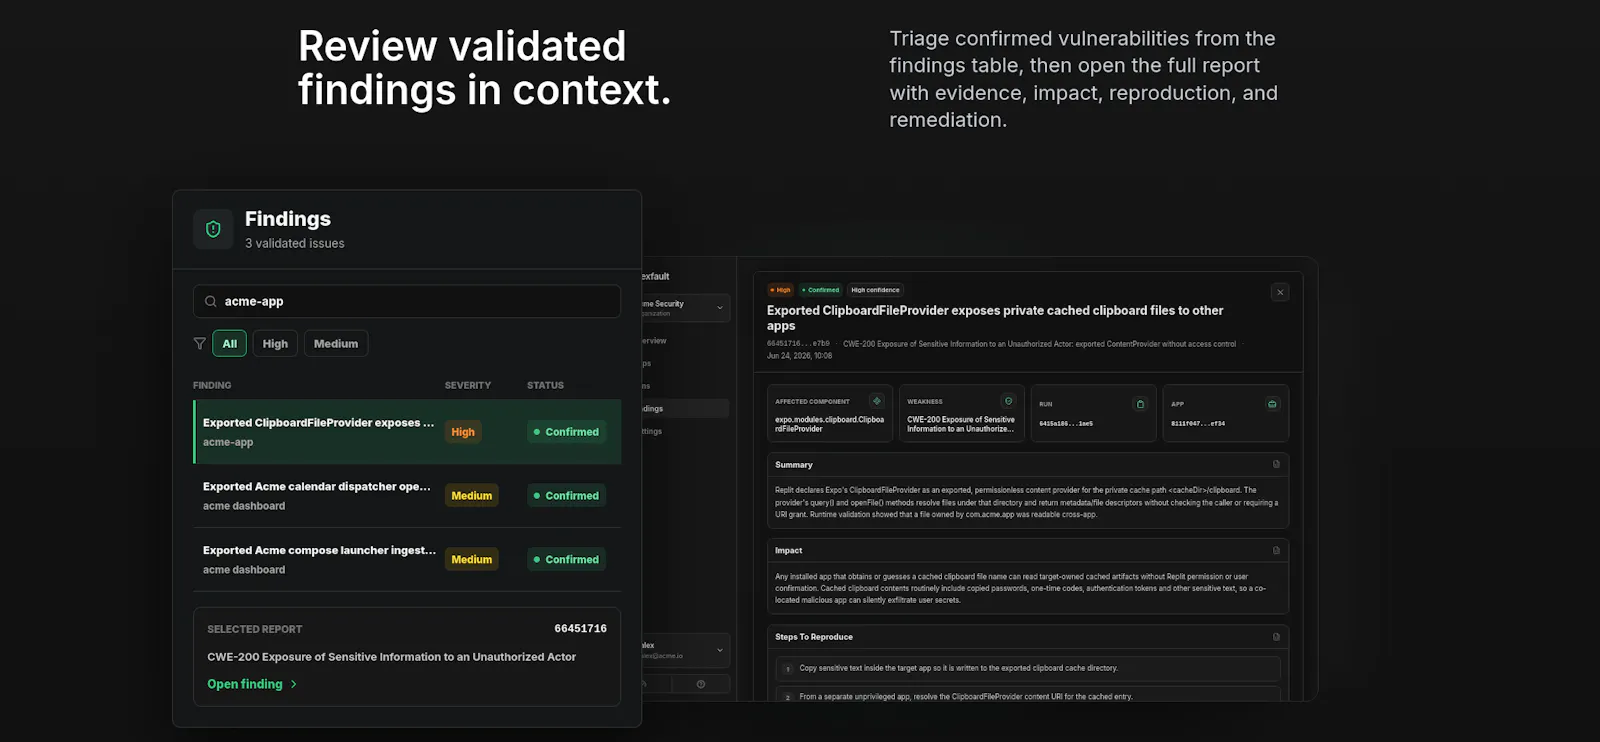Click reproduce step 1 about copying sensitive text
The width and height of the screenshot is (1600, 742).
[x=1028, y=668]
